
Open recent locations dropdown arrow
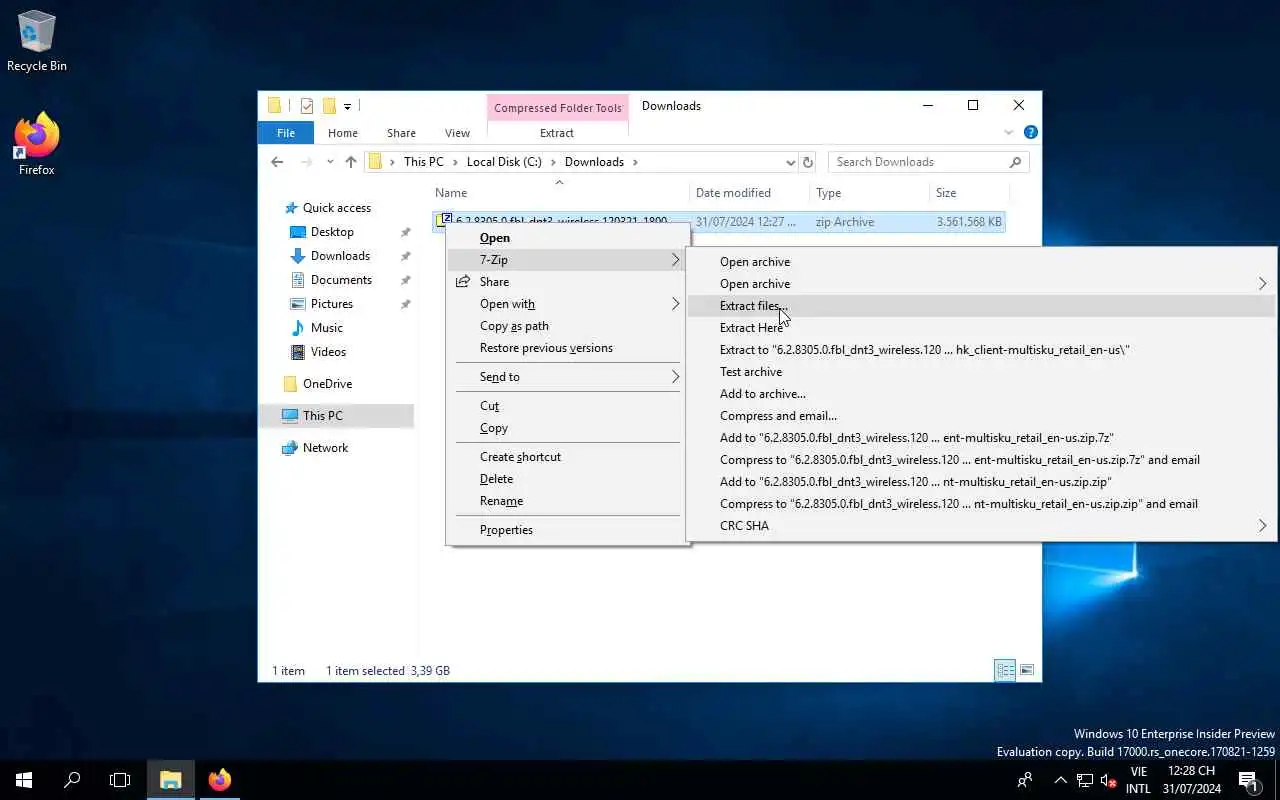pos(329,162)
